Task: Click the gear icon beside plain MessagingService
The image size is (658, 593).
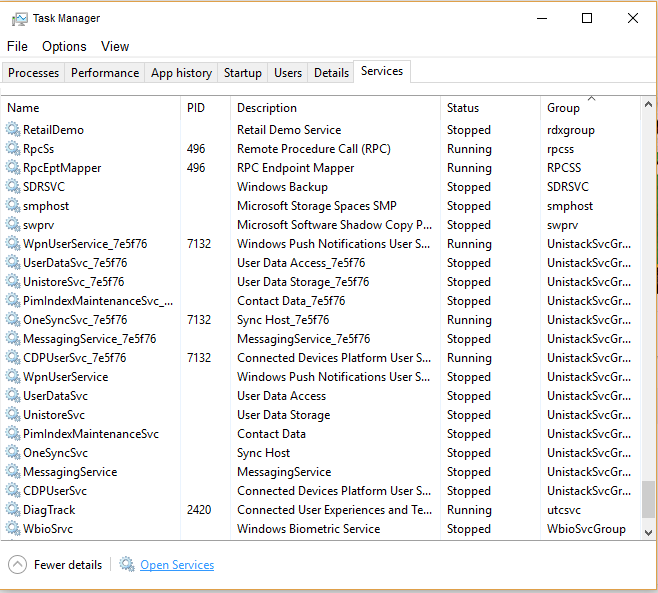Action: click(x=13, y=471)
